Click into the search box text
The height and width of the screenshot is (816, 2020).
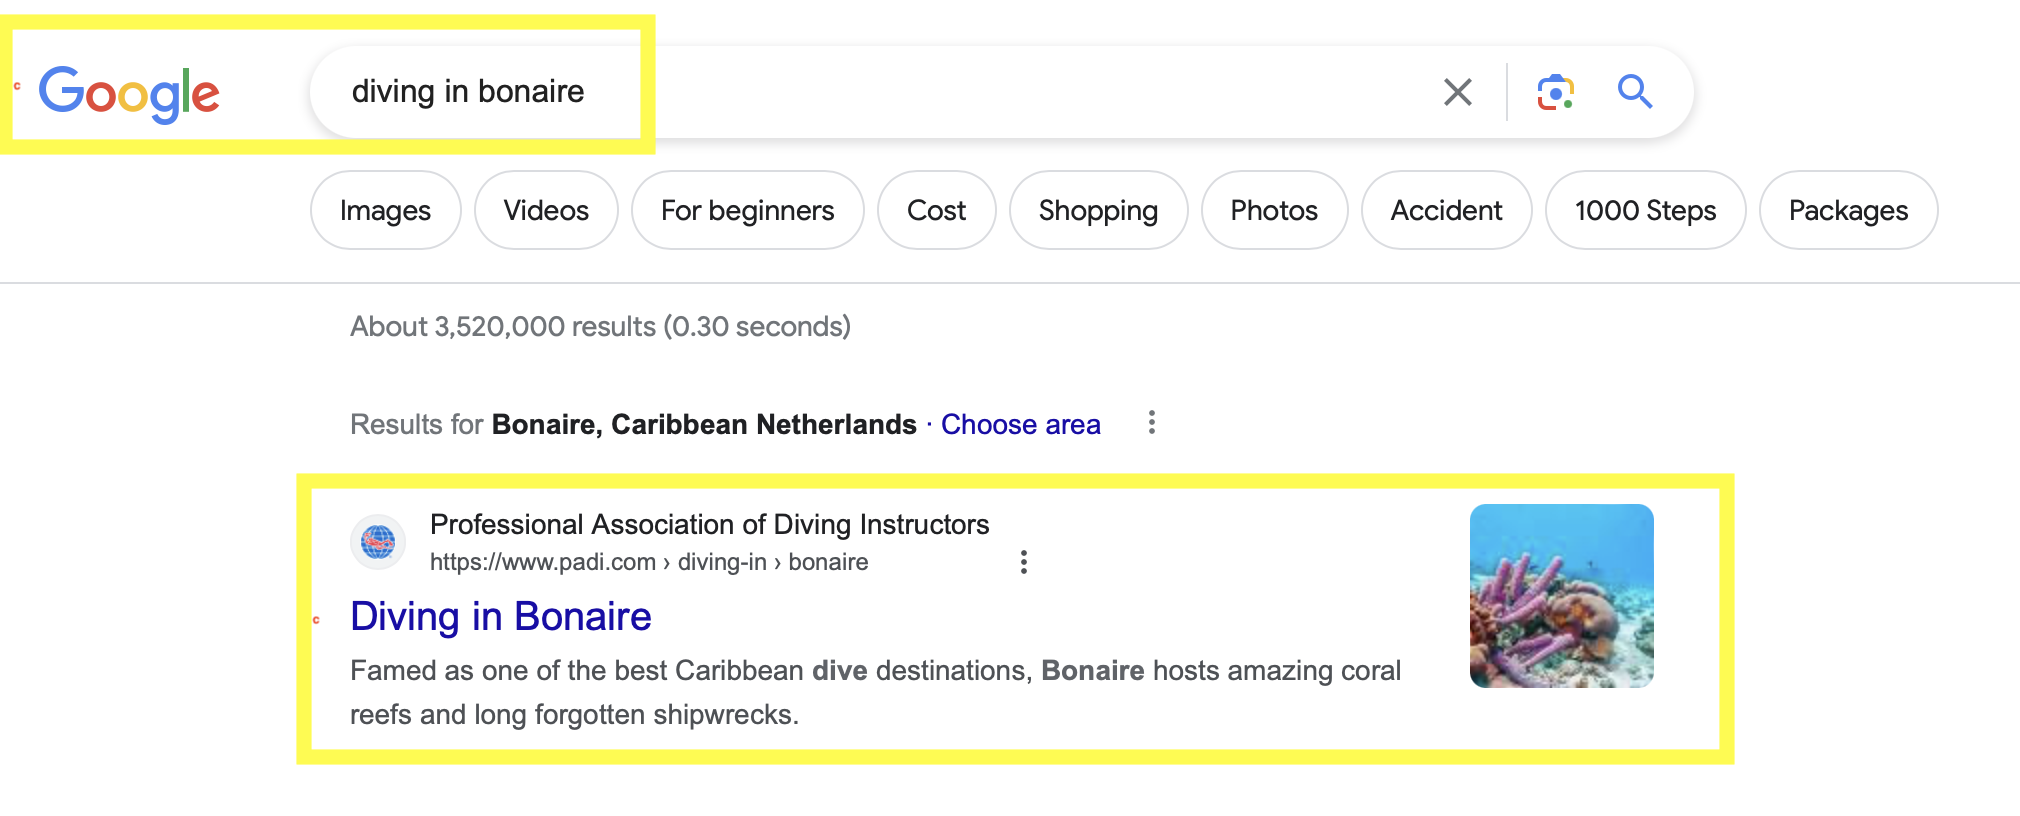point(468,92)
